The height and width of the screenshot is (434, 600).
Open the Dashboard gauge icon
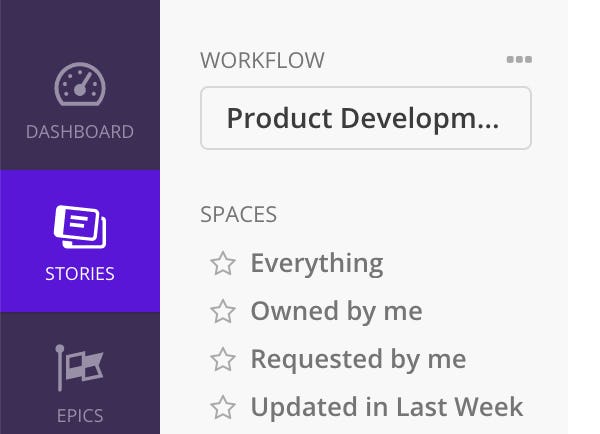[80, 84]
